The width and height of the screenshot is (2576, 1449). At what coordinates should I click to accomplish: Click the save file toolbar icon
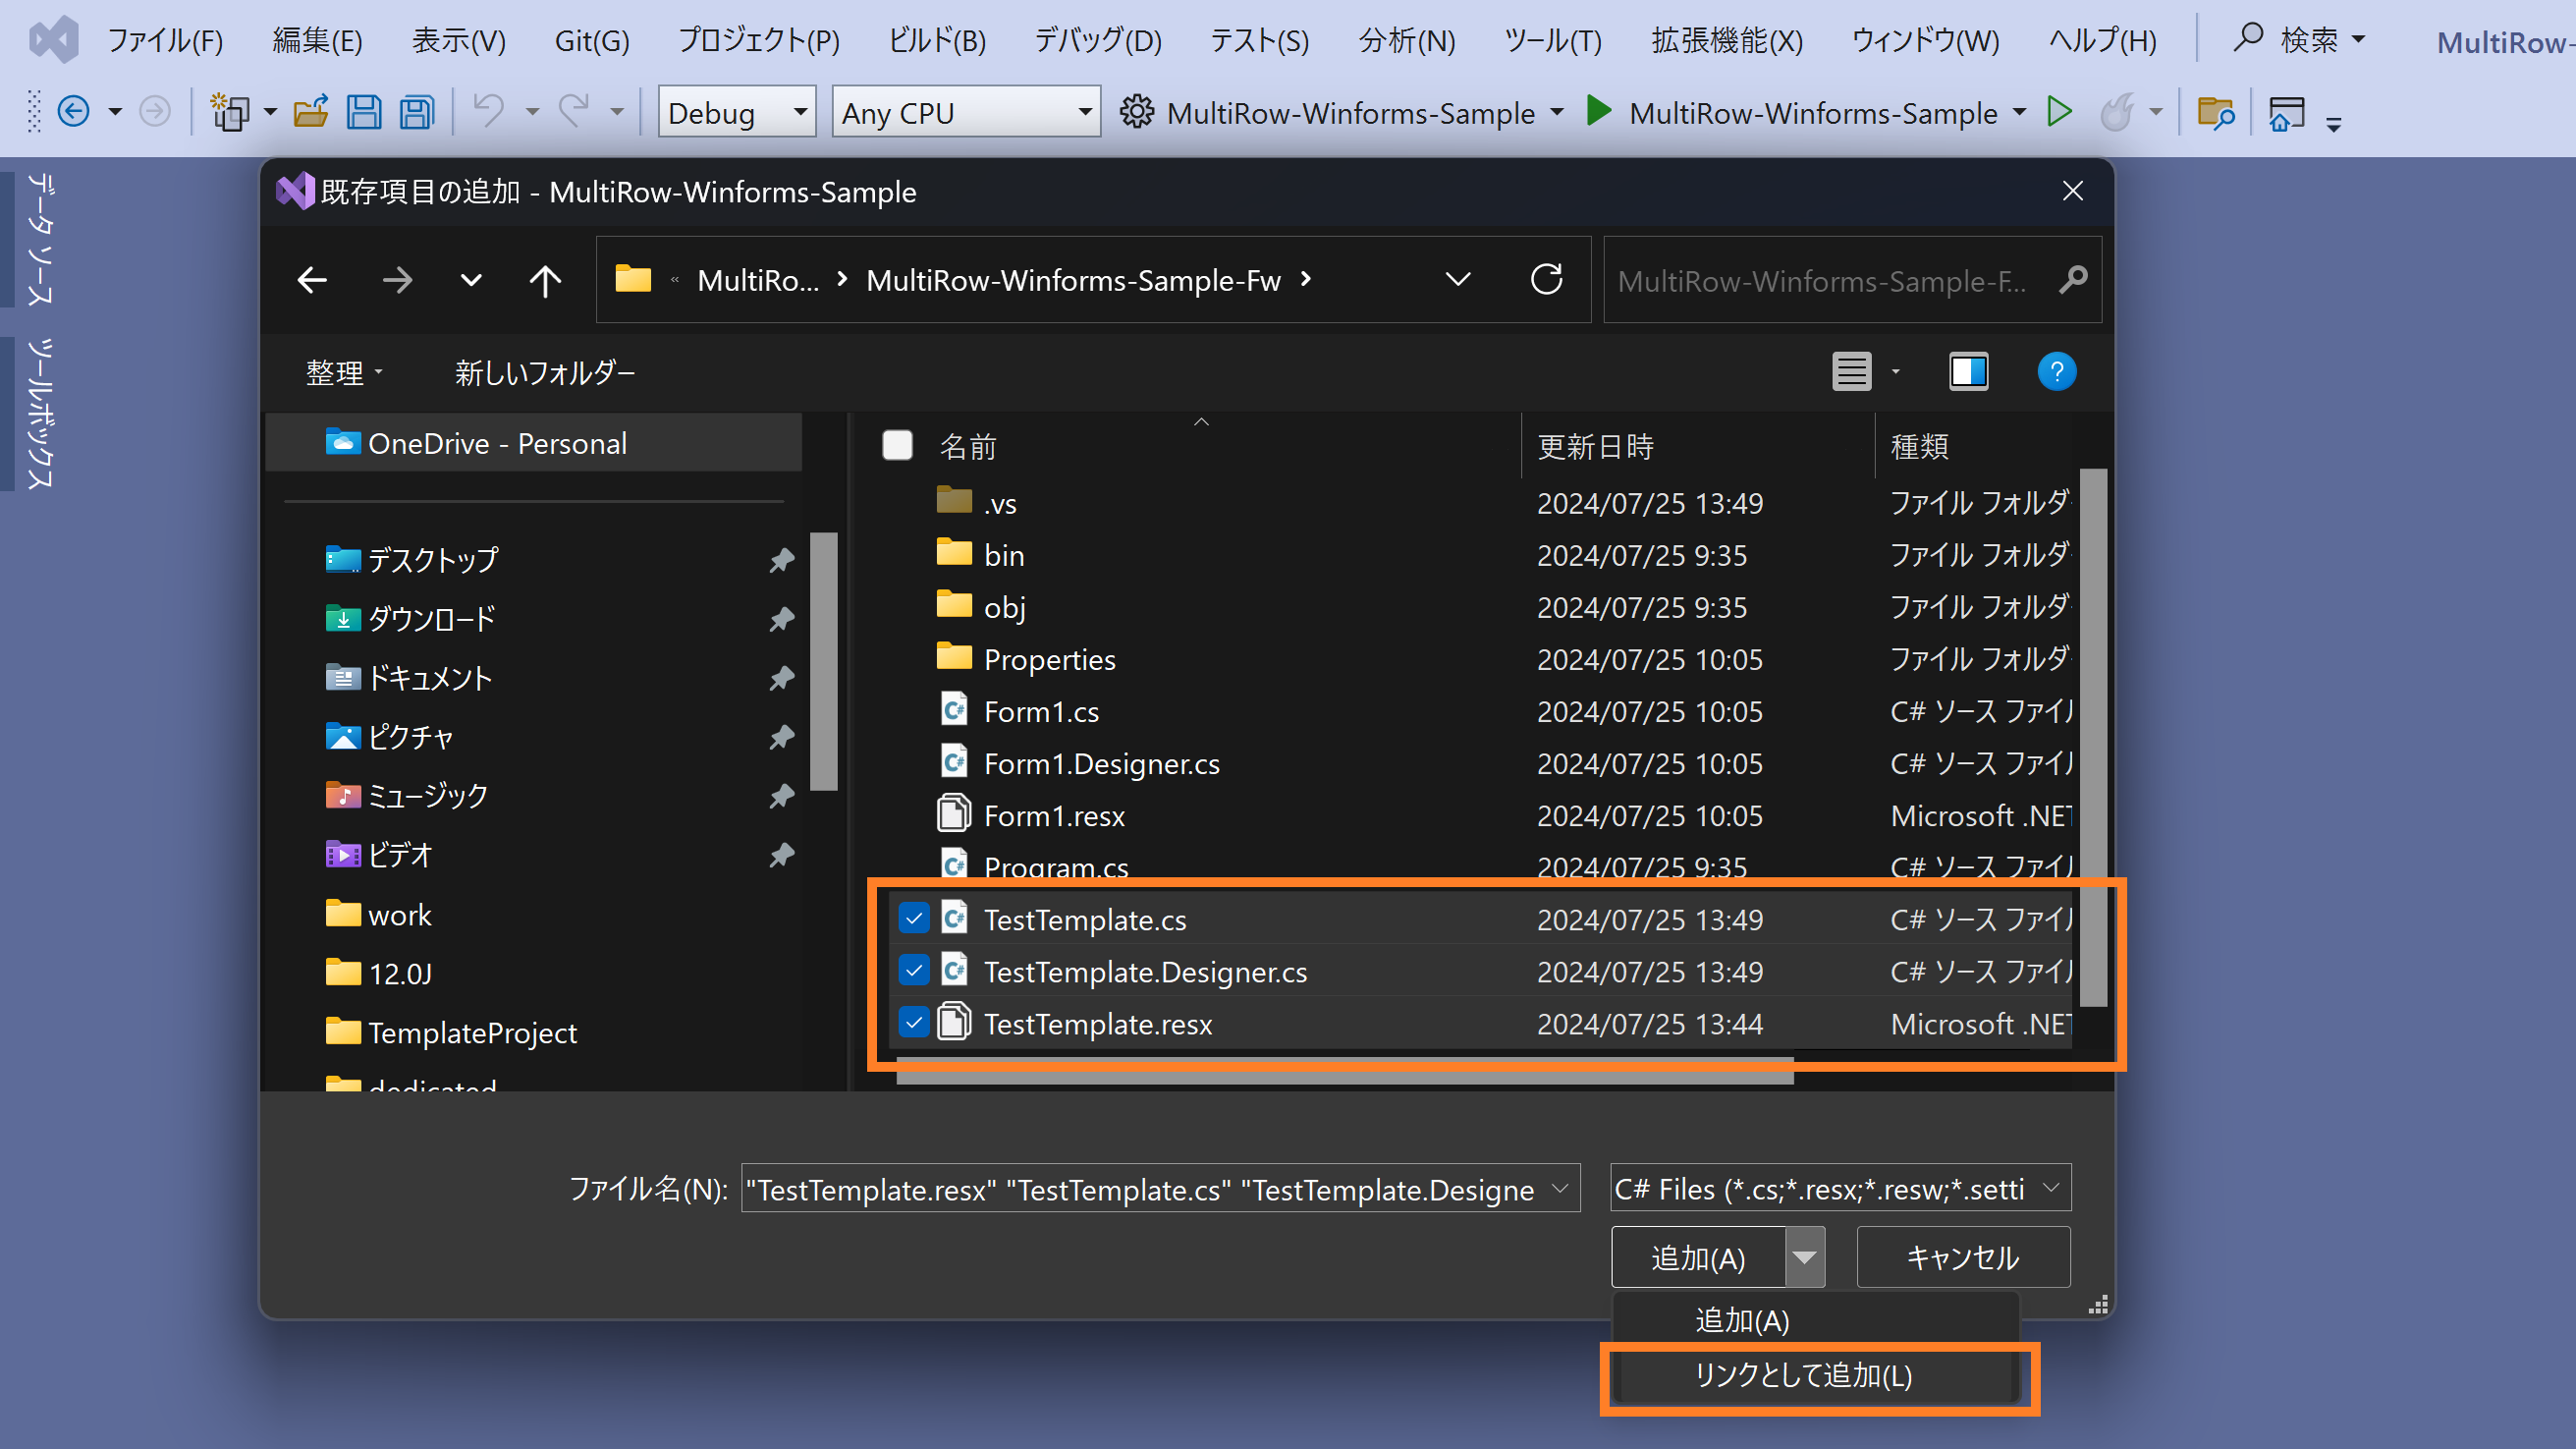[x=364, y=111]
